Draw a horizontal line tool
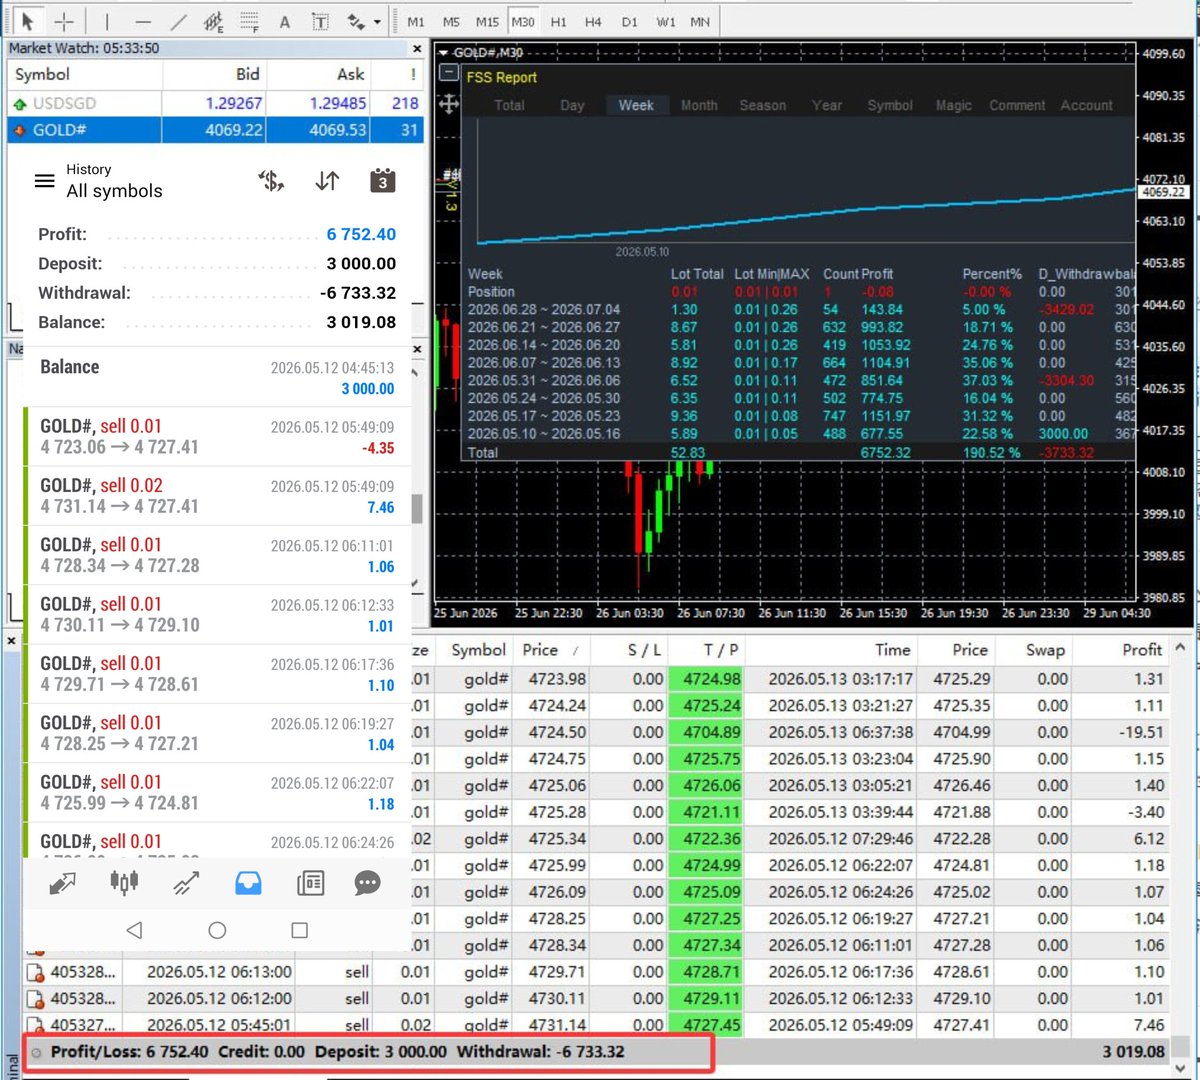This screenshot has height=1080, width=1200. pos(143,21)
